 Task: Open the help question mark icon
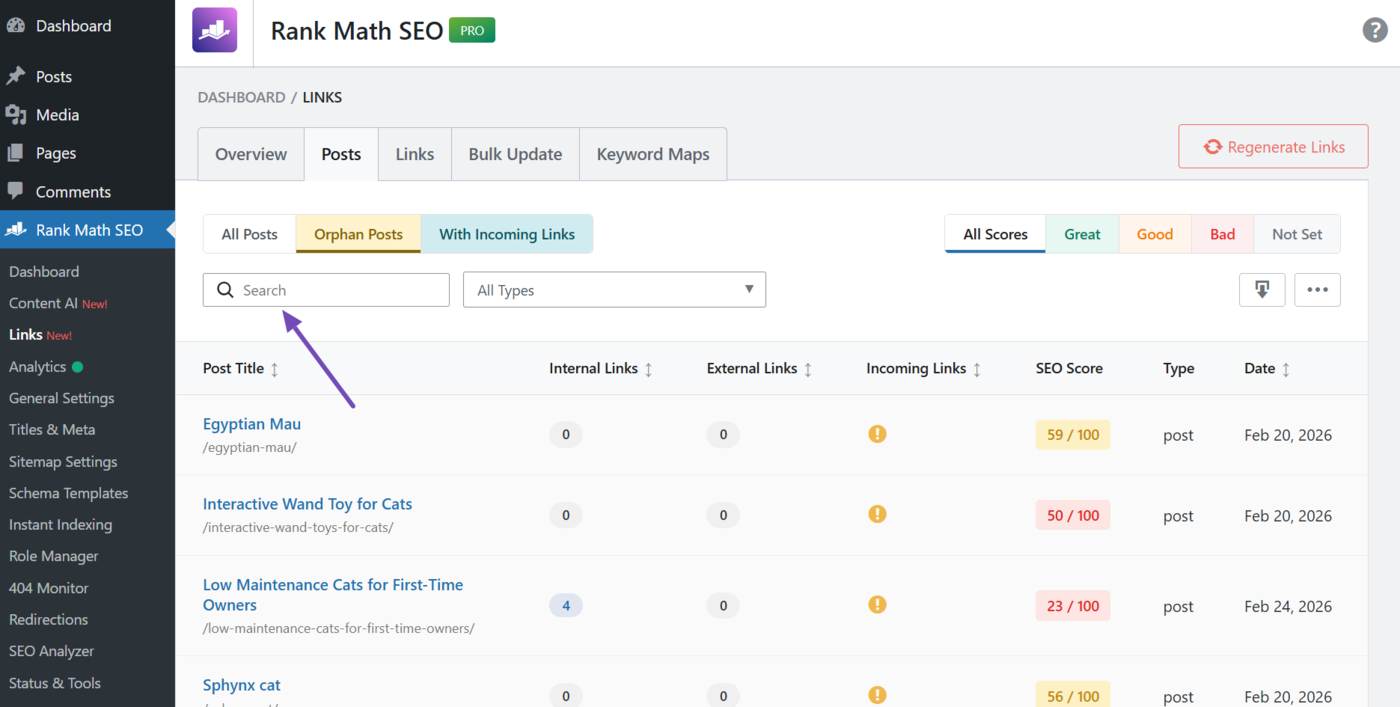coord(1374,30)
